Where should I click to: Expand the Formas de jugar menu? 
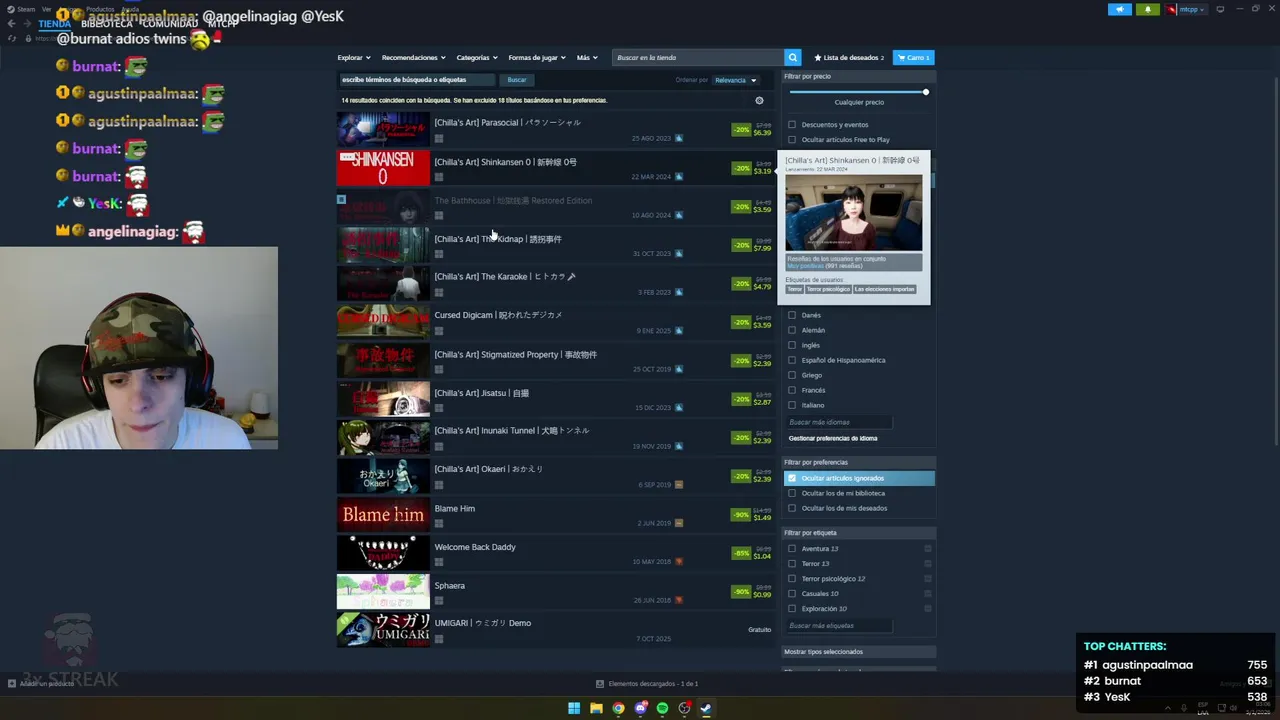point(537,58)
